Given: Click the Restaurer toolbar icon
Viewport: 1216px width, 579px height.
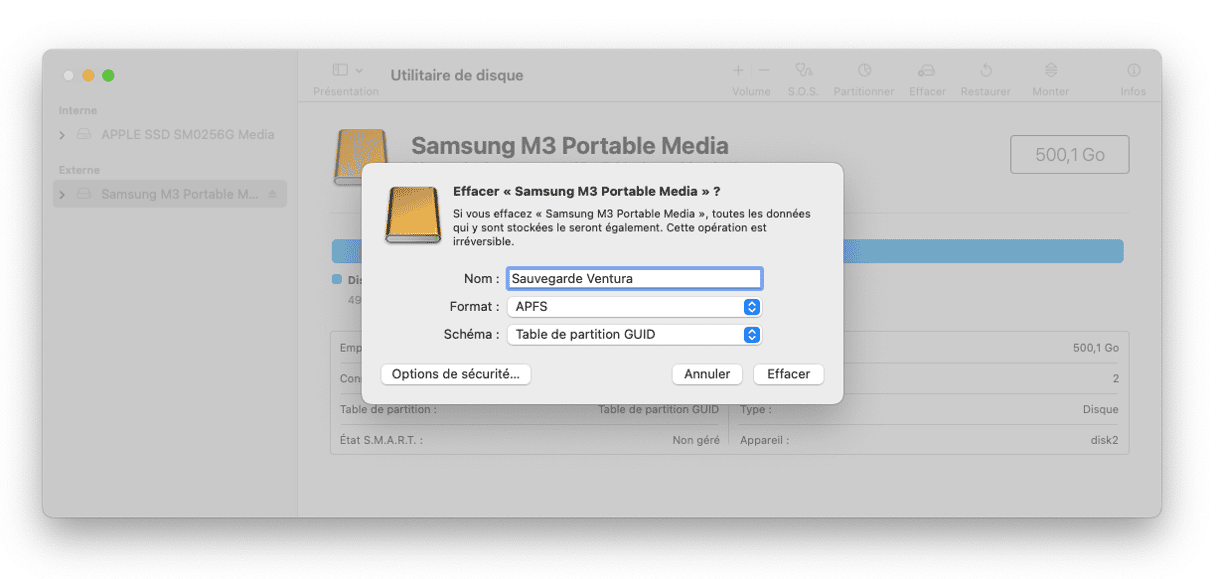Looking at the screenshot, I should tap(985, 71).
